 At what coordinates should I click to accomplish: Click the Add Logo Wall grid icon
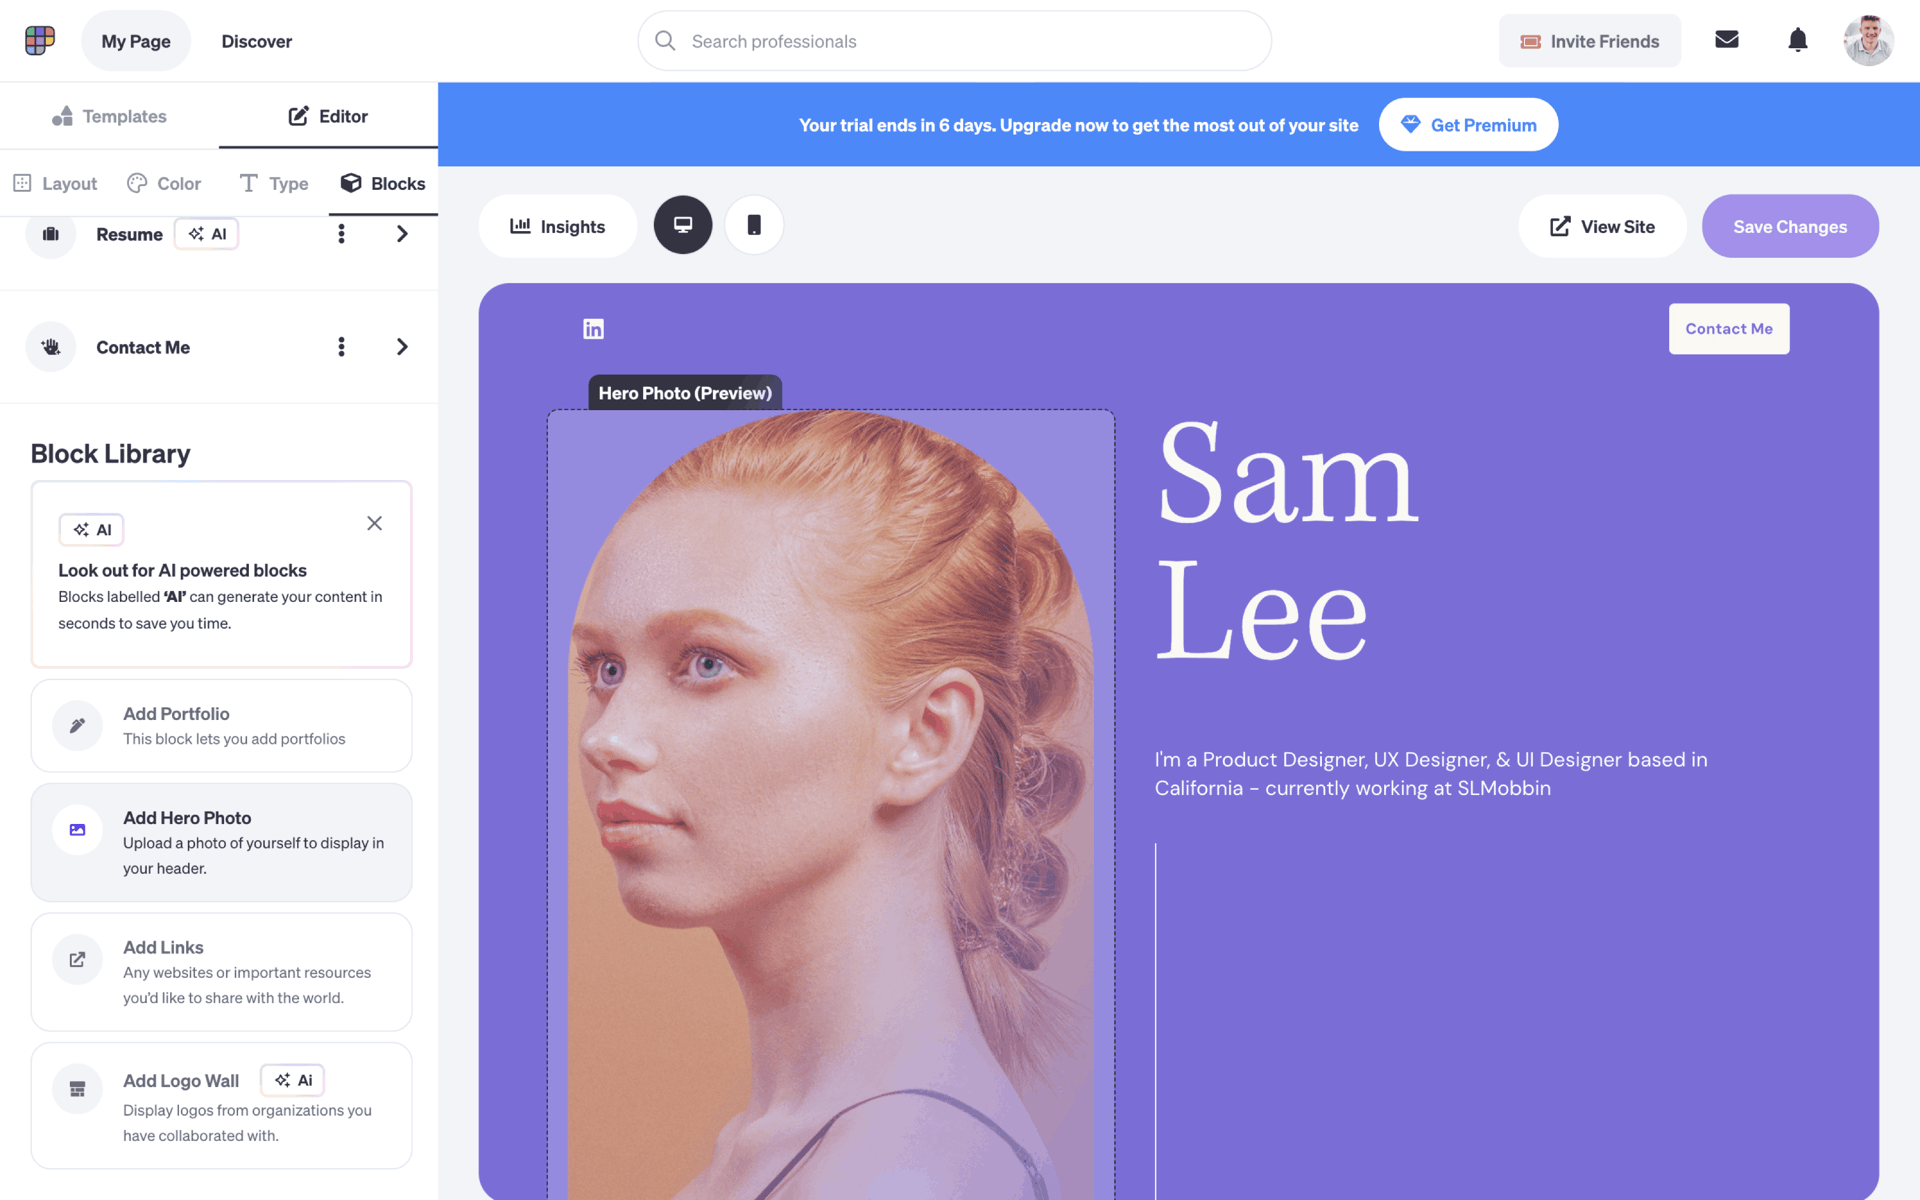click(77, 1089)
